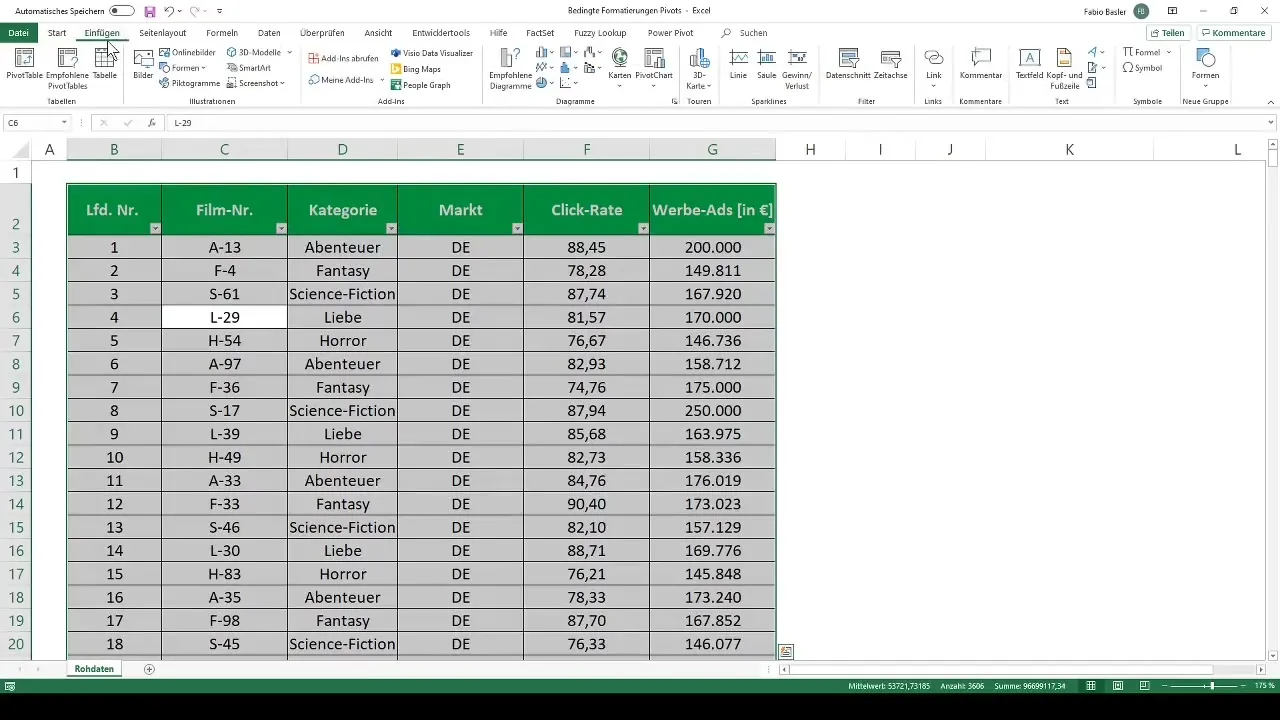Insert a Symbol

click(1142, 68)
